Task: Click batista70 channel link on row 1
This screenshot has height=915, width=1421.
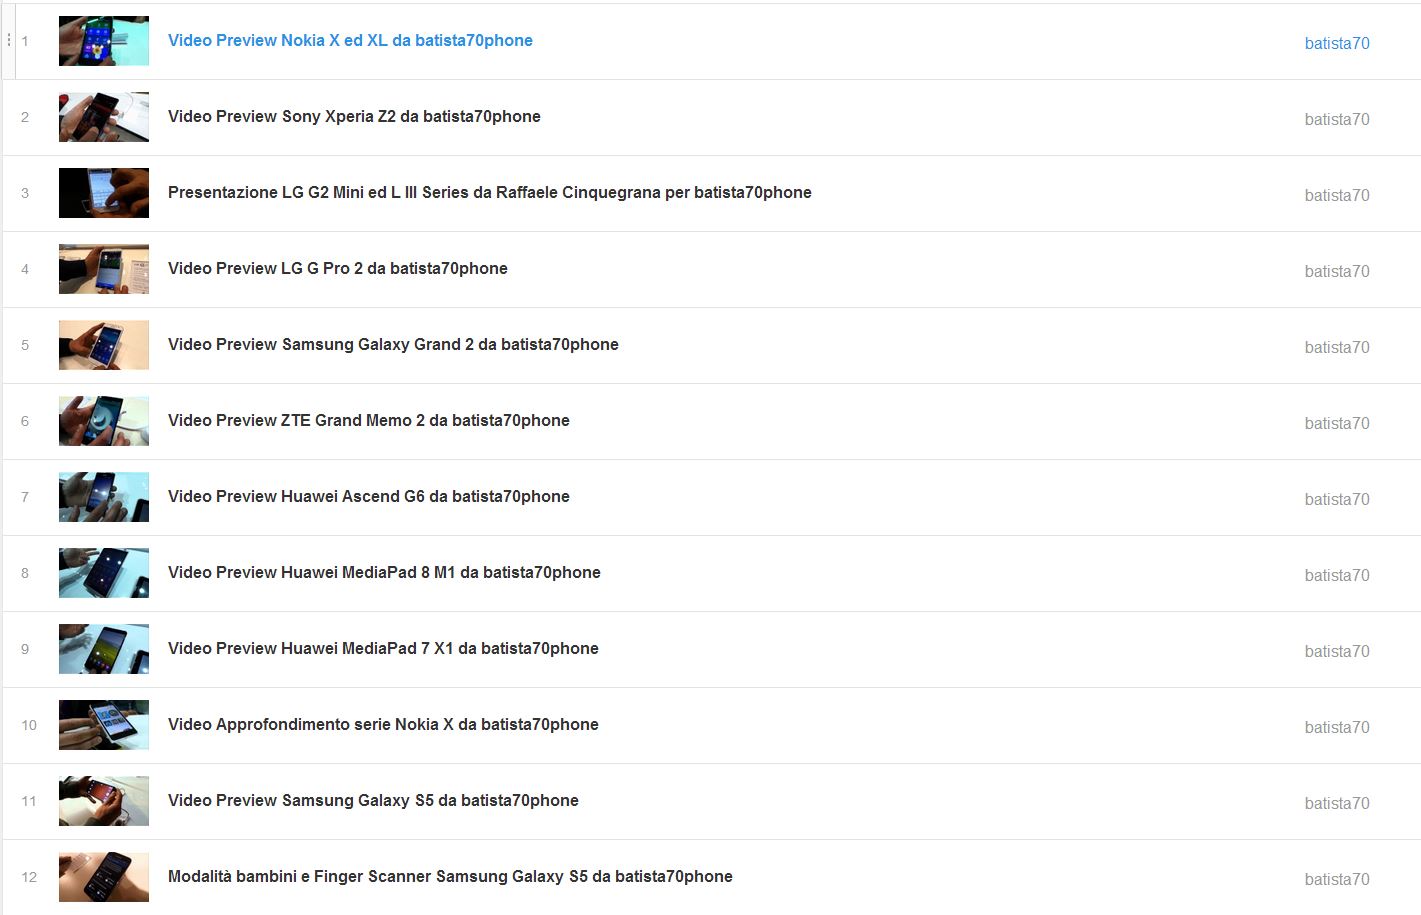Action: [1337, 43]
